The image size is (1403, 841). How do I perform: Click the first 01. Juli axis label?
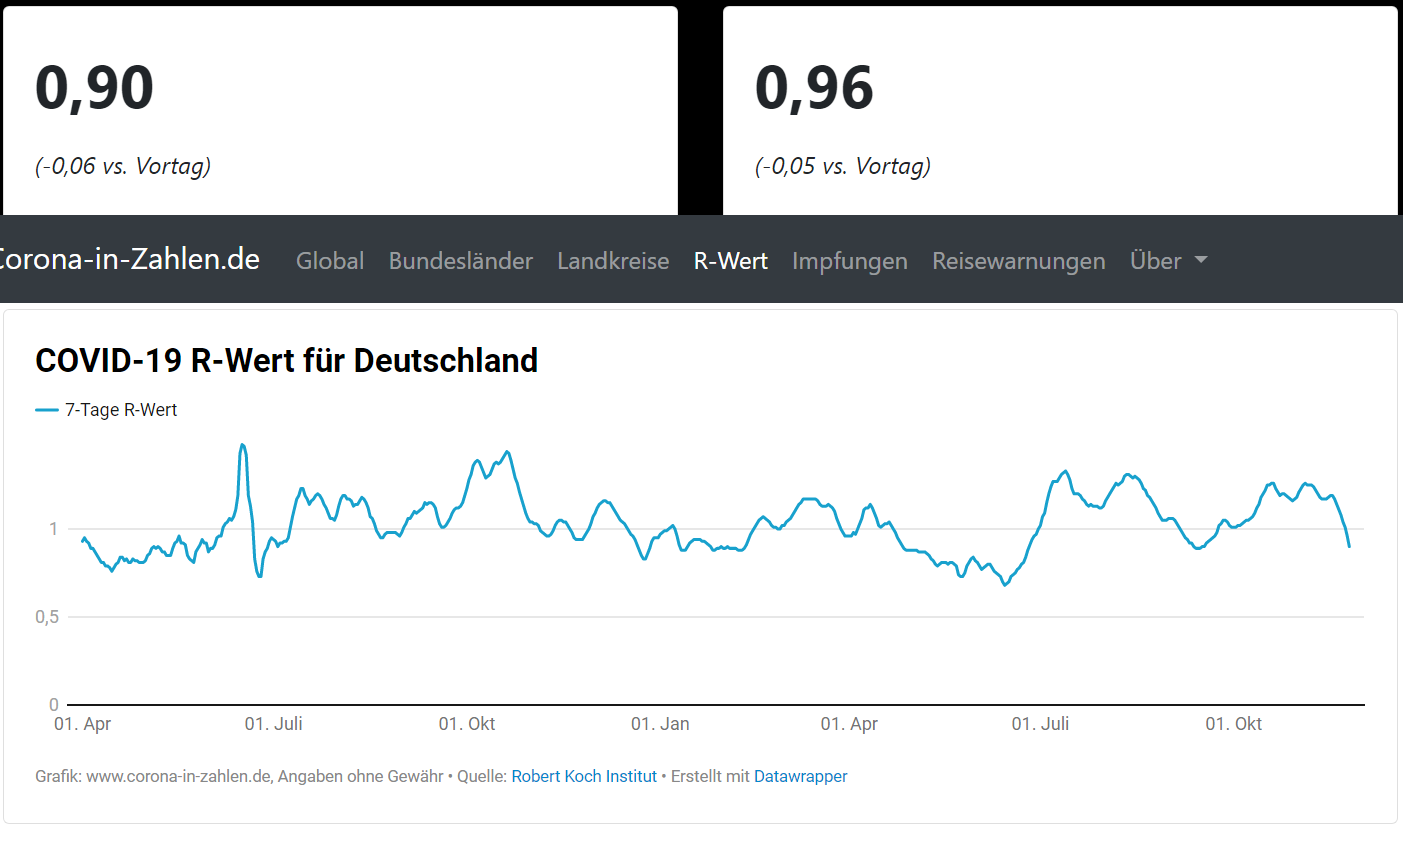273,724
